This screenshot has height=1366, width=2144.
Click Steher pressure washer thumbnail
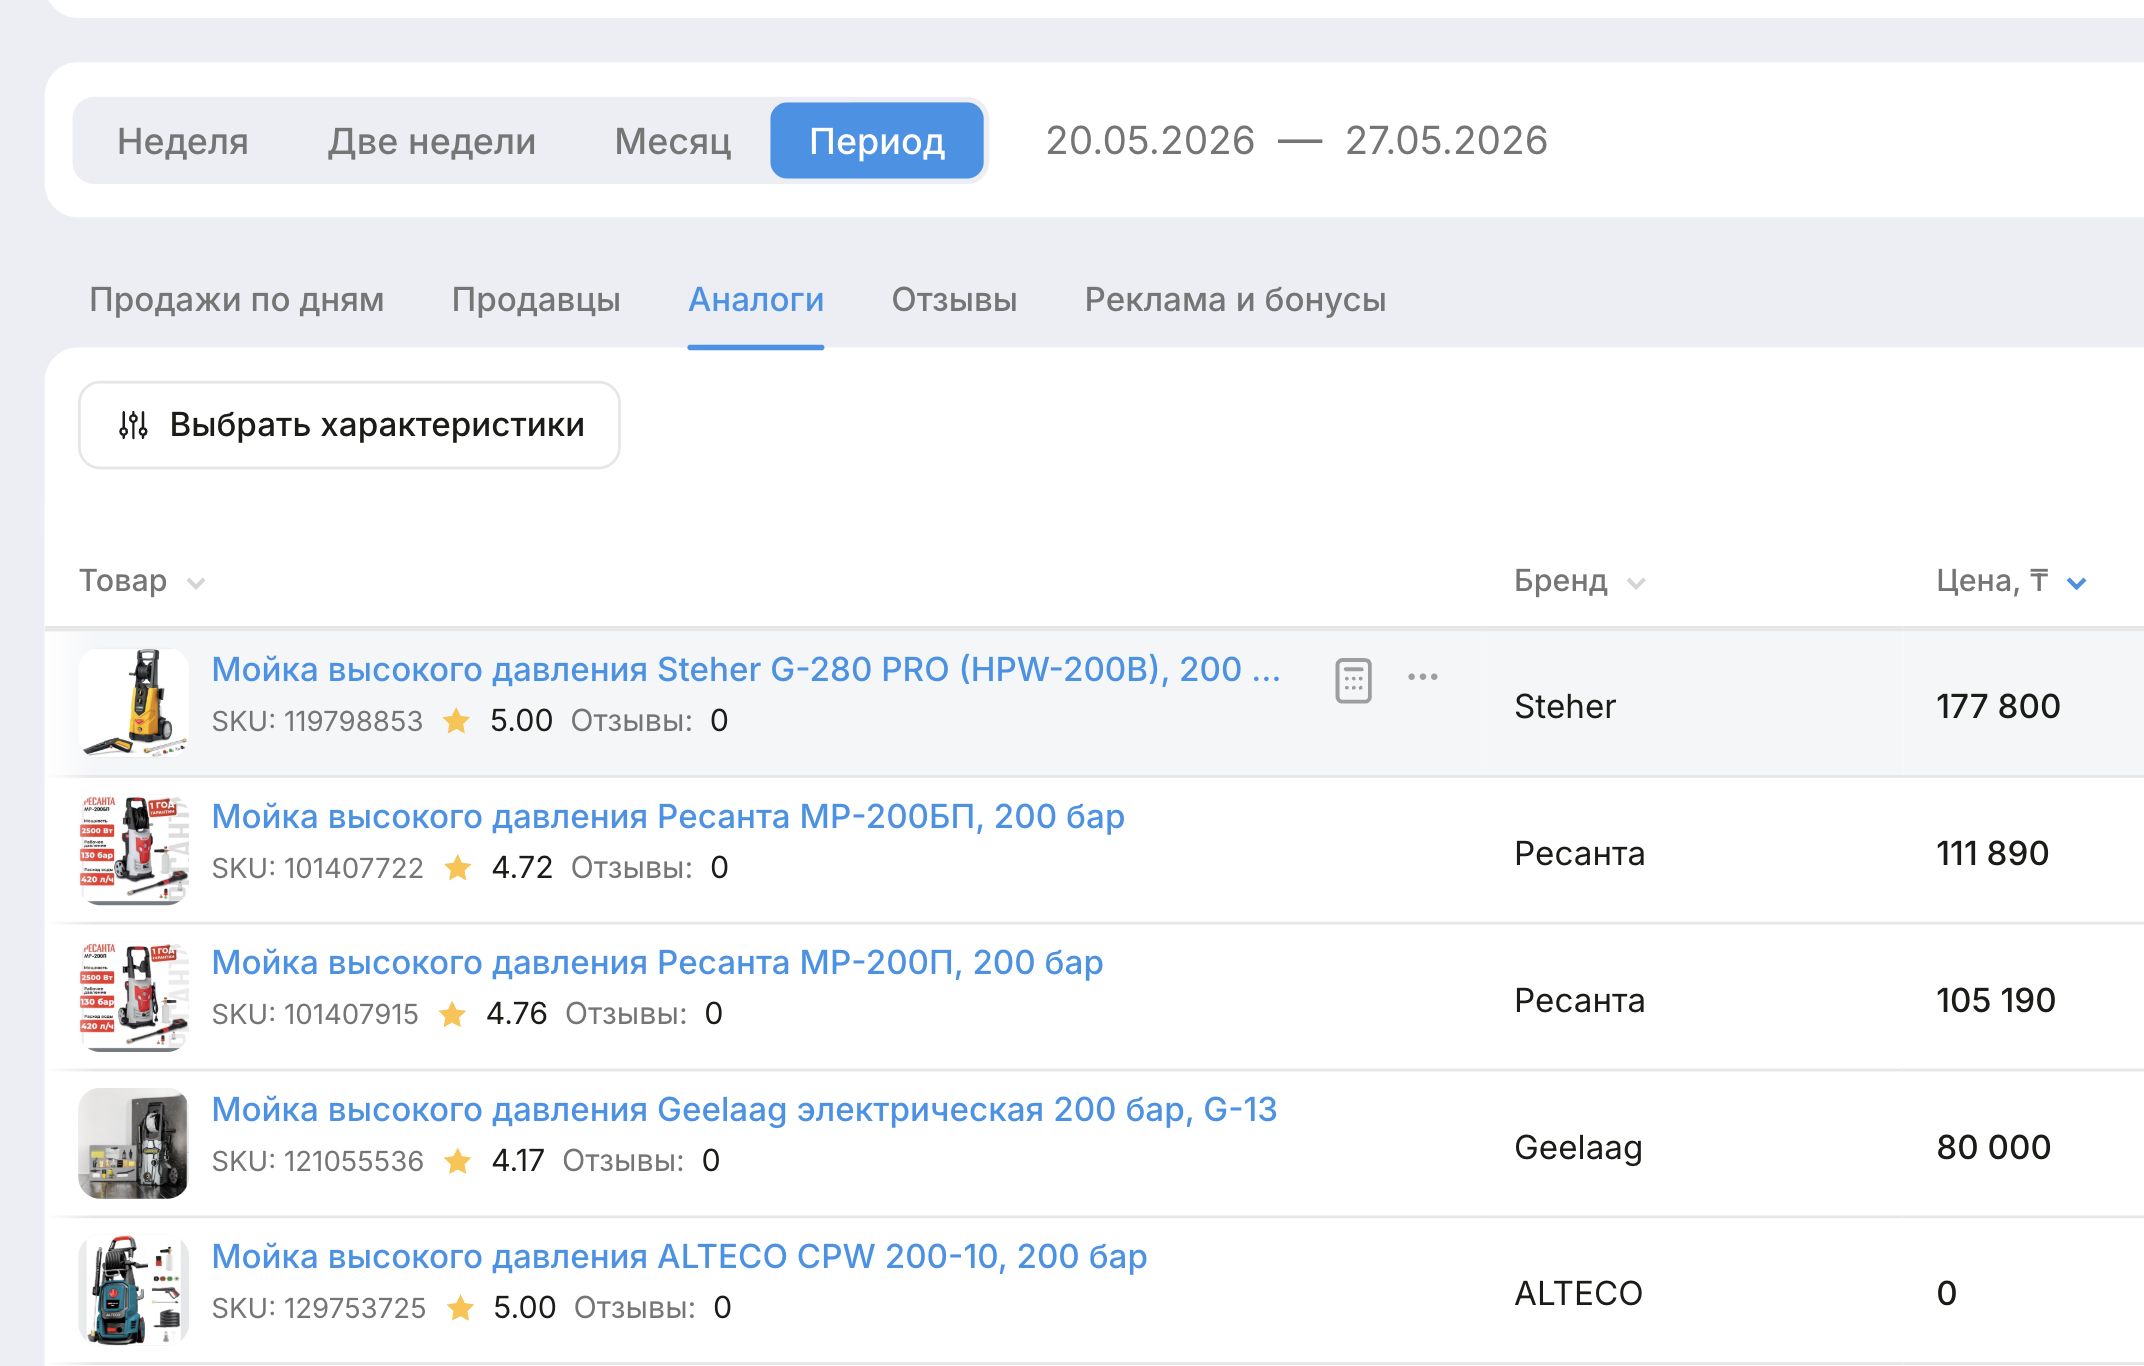[134, 703]
